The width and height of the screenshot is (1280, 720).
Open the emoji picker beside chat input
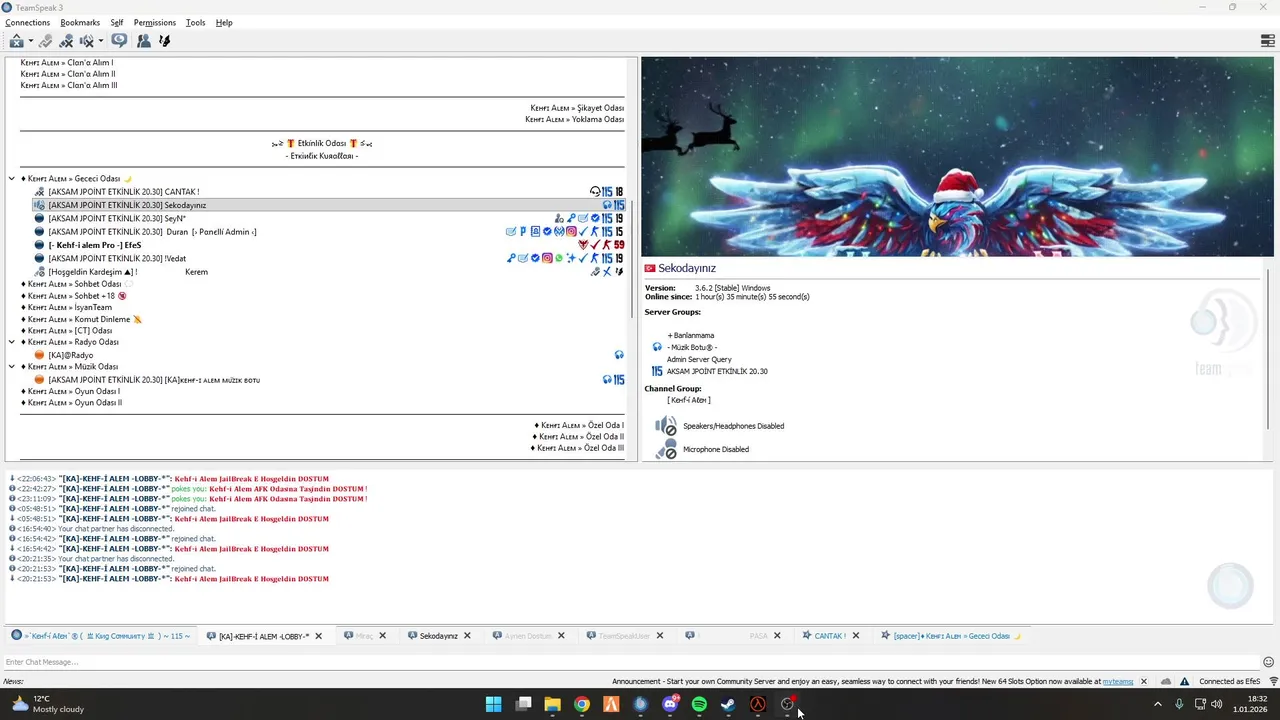pos(1269,662)
